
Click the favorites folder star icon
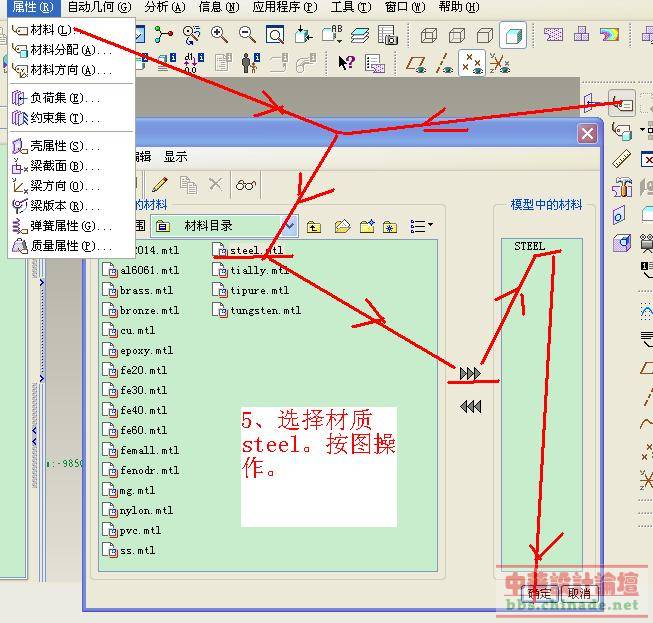tap(390, 227)
